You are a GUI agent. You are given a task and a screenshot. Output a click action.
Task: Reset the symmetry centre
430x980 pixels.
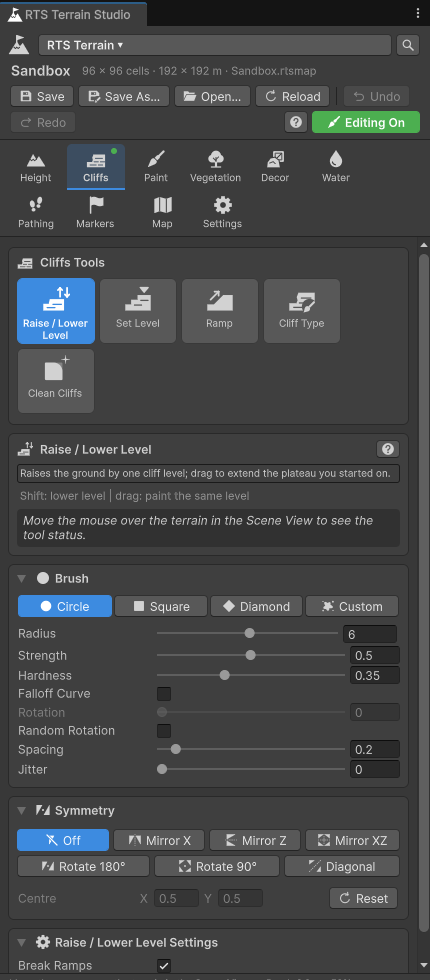[x=364, y=898]
